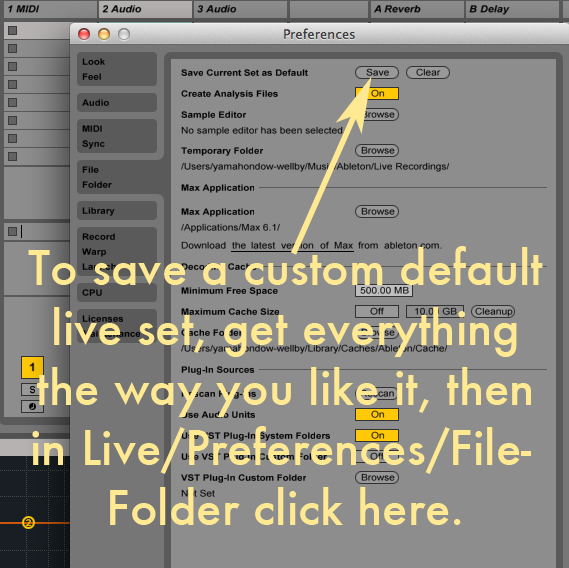Select the B Delay return track header

(x=512, y=9)
